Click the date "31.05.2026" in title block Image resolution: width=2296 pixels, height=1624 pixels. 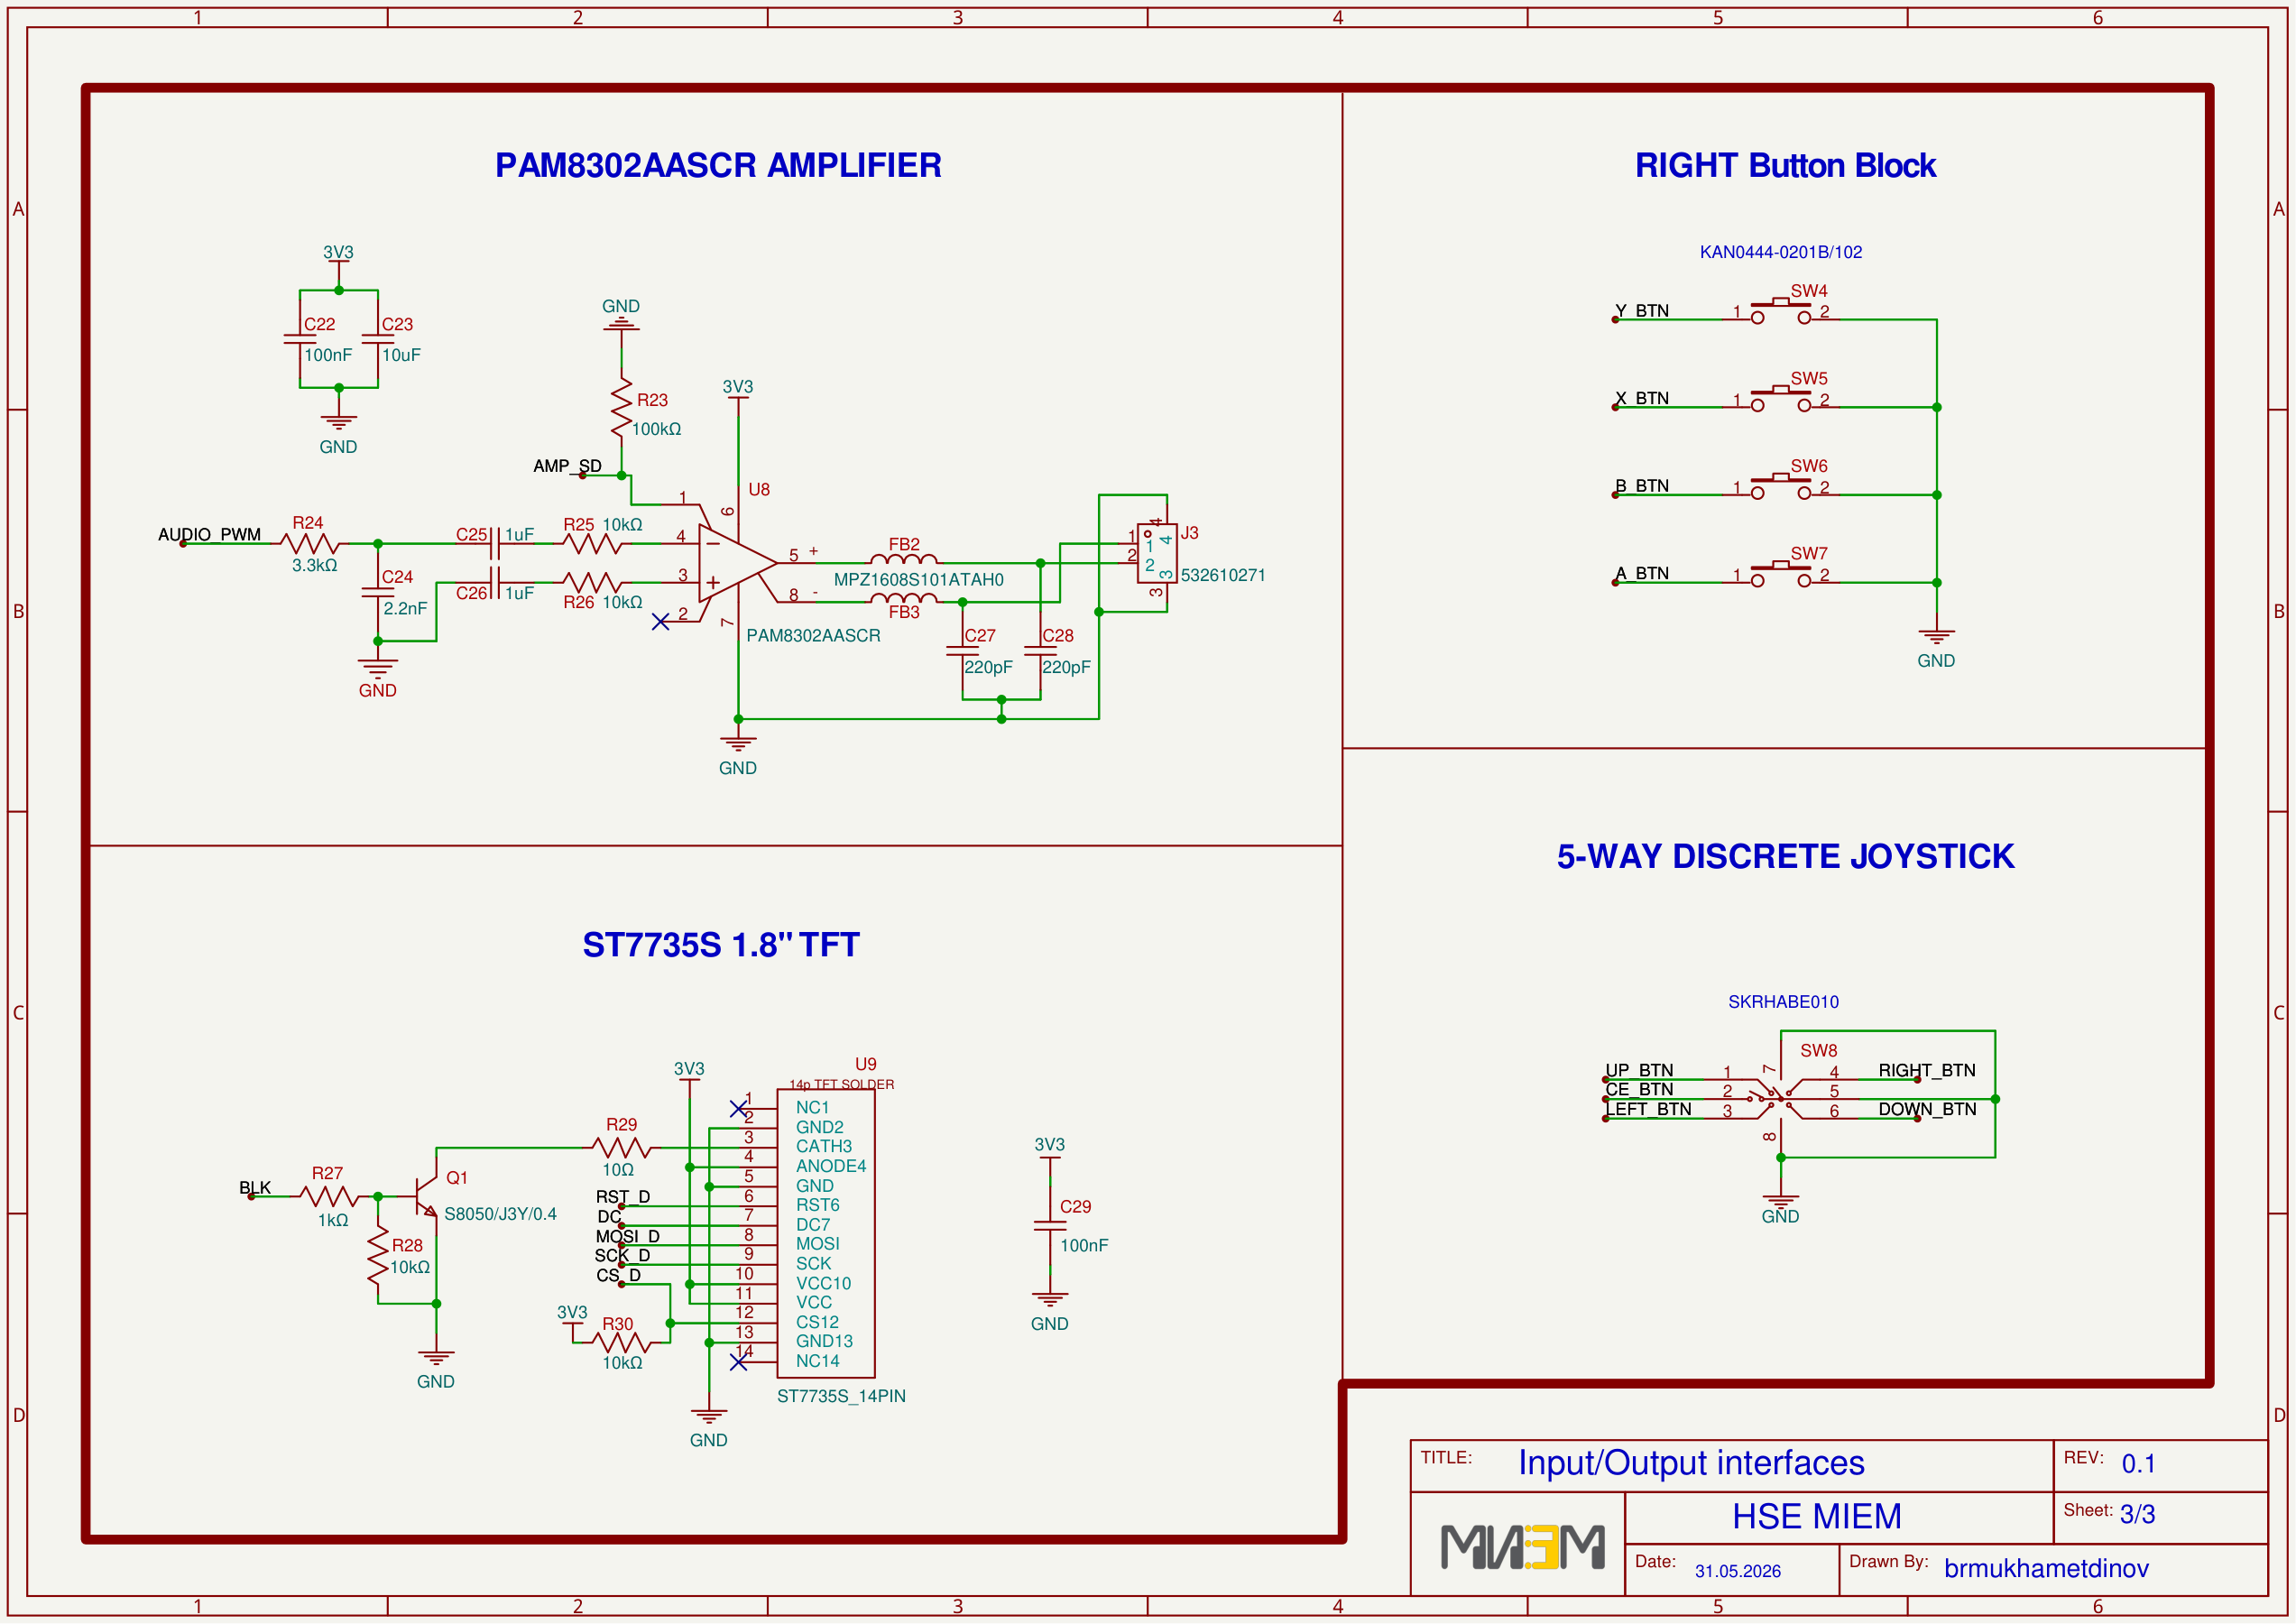(1738, 1572)
